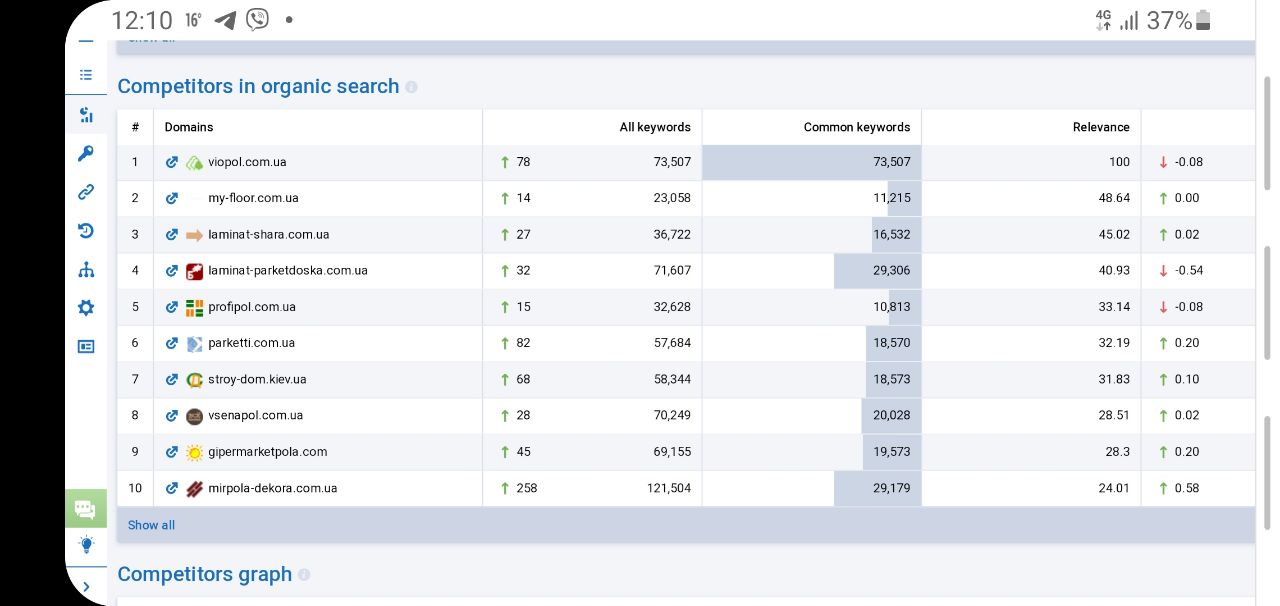Expand the sidebar with the arrow chevron
The width and height of the screenshot is (1280, 606).
point(86,587)
